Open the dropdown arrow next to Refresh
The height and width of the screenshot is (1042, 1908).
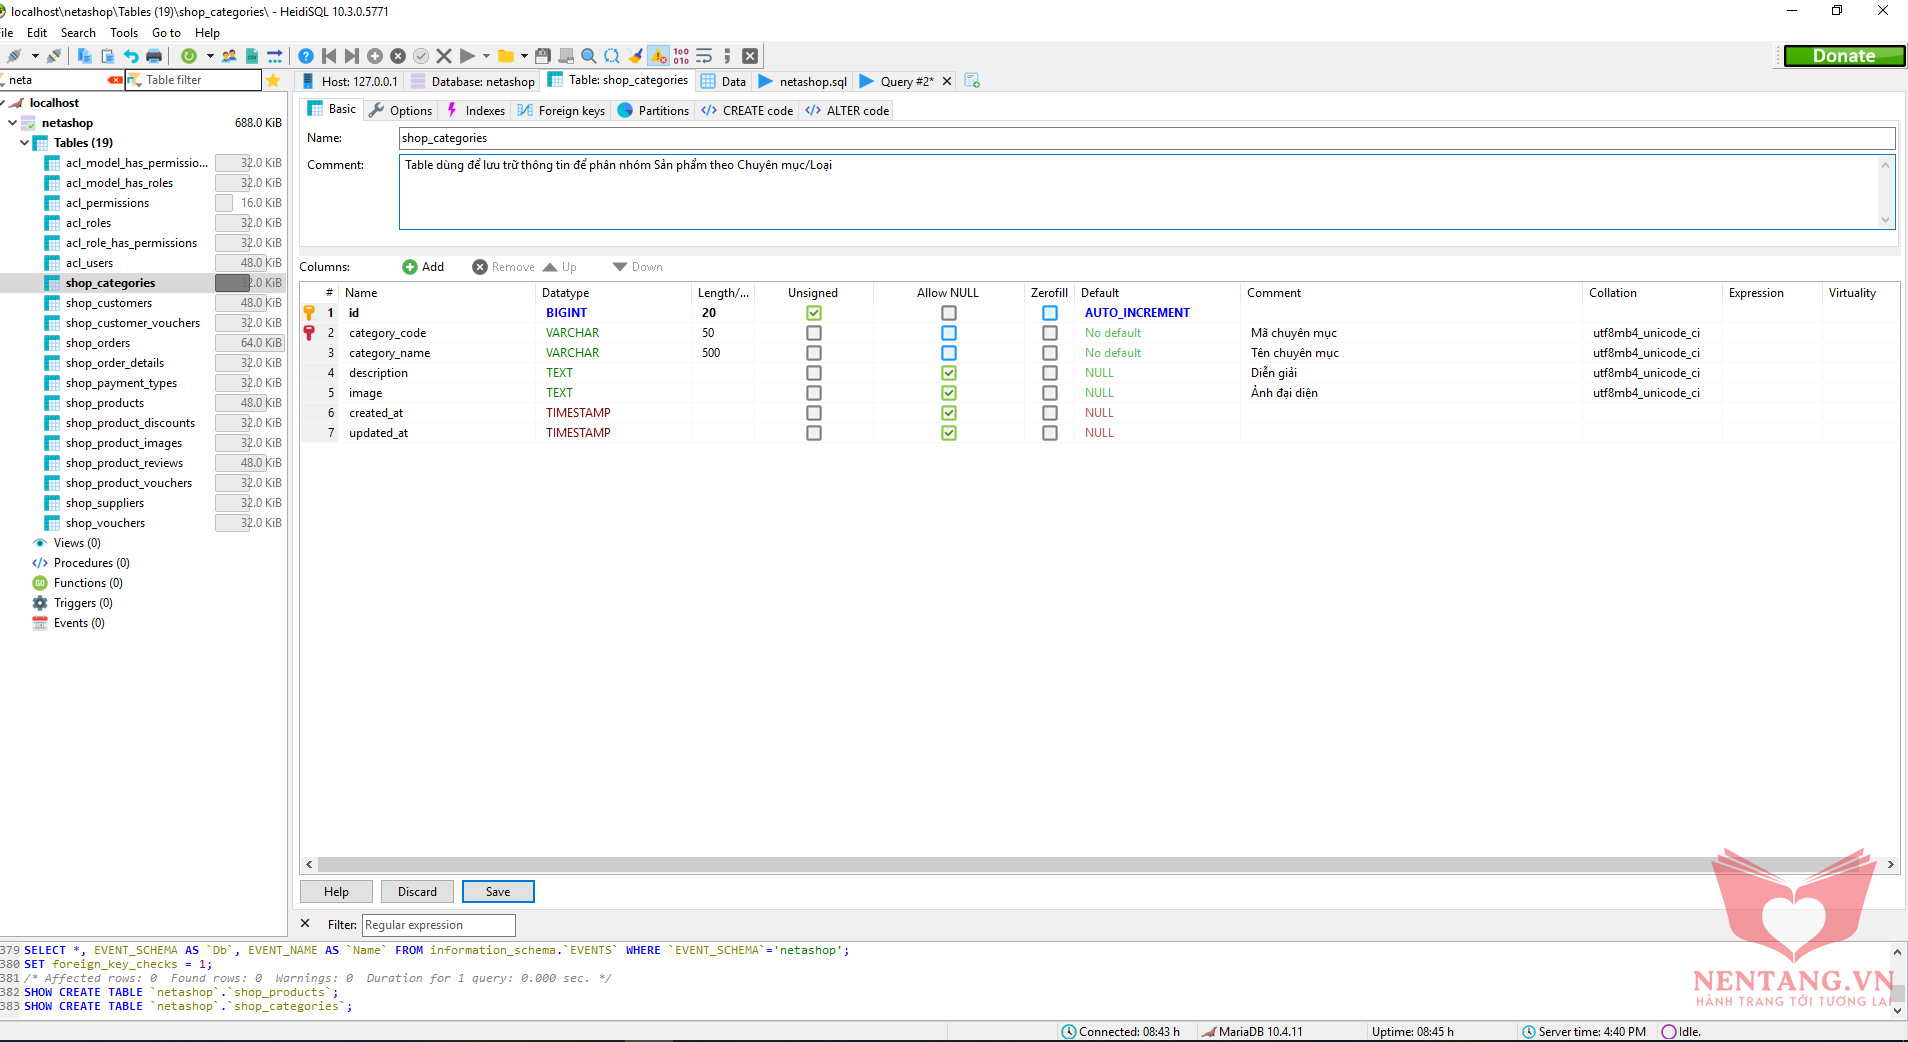pyautogui.click(x=210, y=56)
